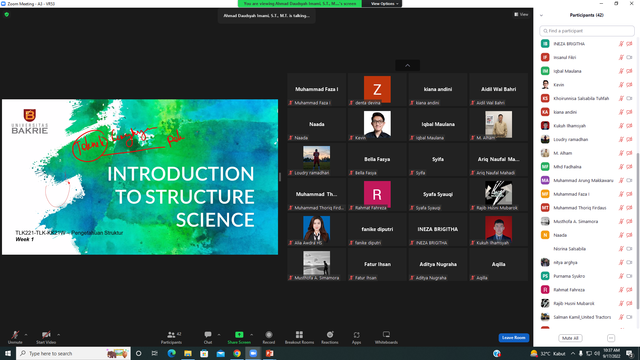Screen dimensions: 640x360
Task: Select Rajib Husni Mubarok's video tile
Action: tap(498, 195)
